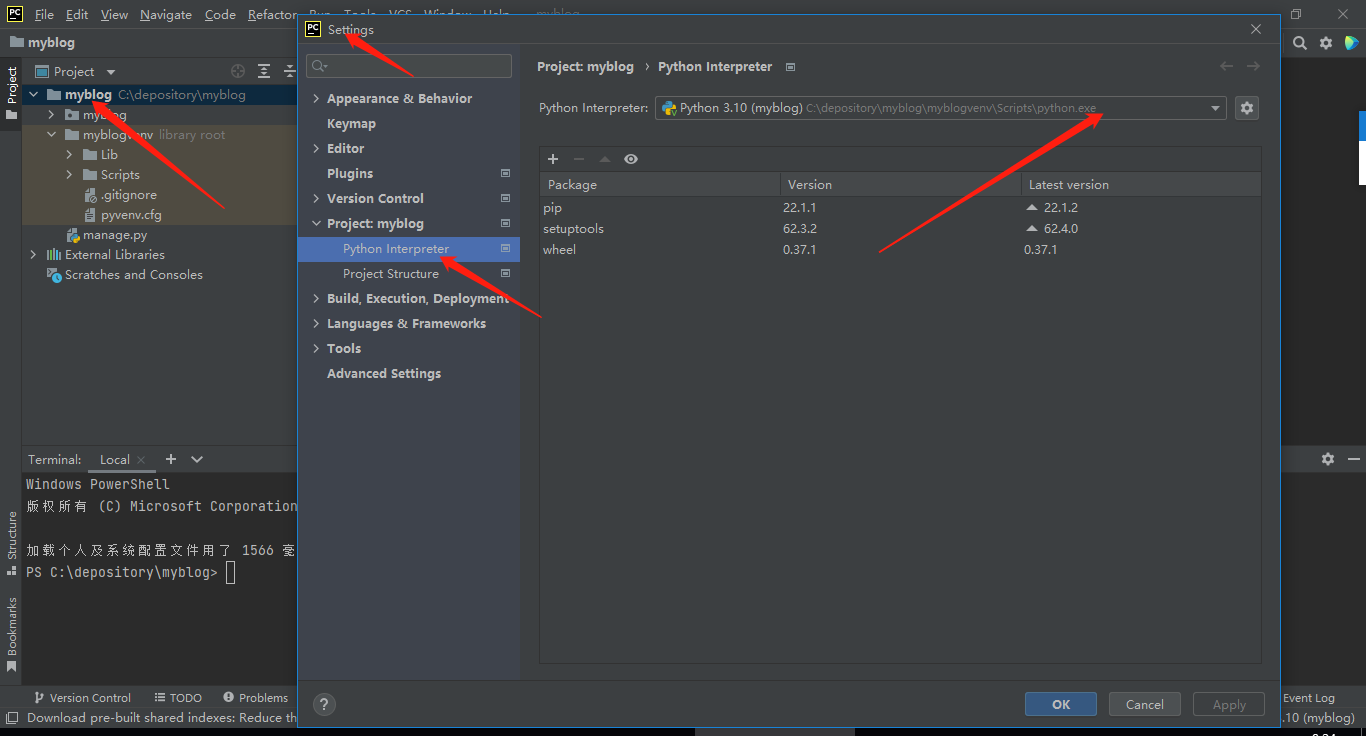This screenshot has width=1366, height=736.
Task: Collapse the myblog root project folder
Action: pyautogui.click(x=34, y=95)
